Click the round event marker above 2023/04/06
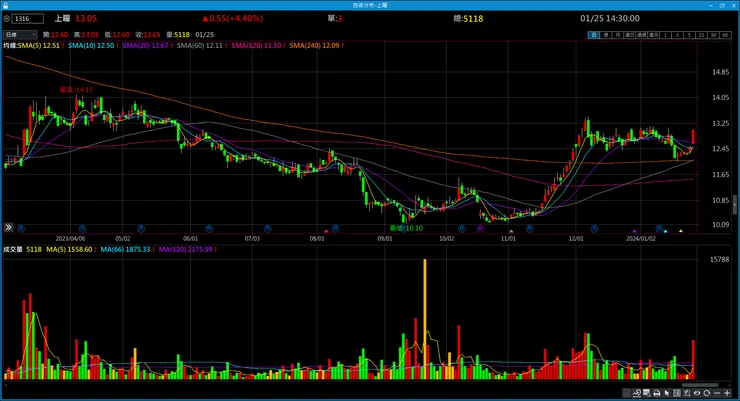Screen dimensions: 740x401 pyautogui.click(x=83, y=228)
